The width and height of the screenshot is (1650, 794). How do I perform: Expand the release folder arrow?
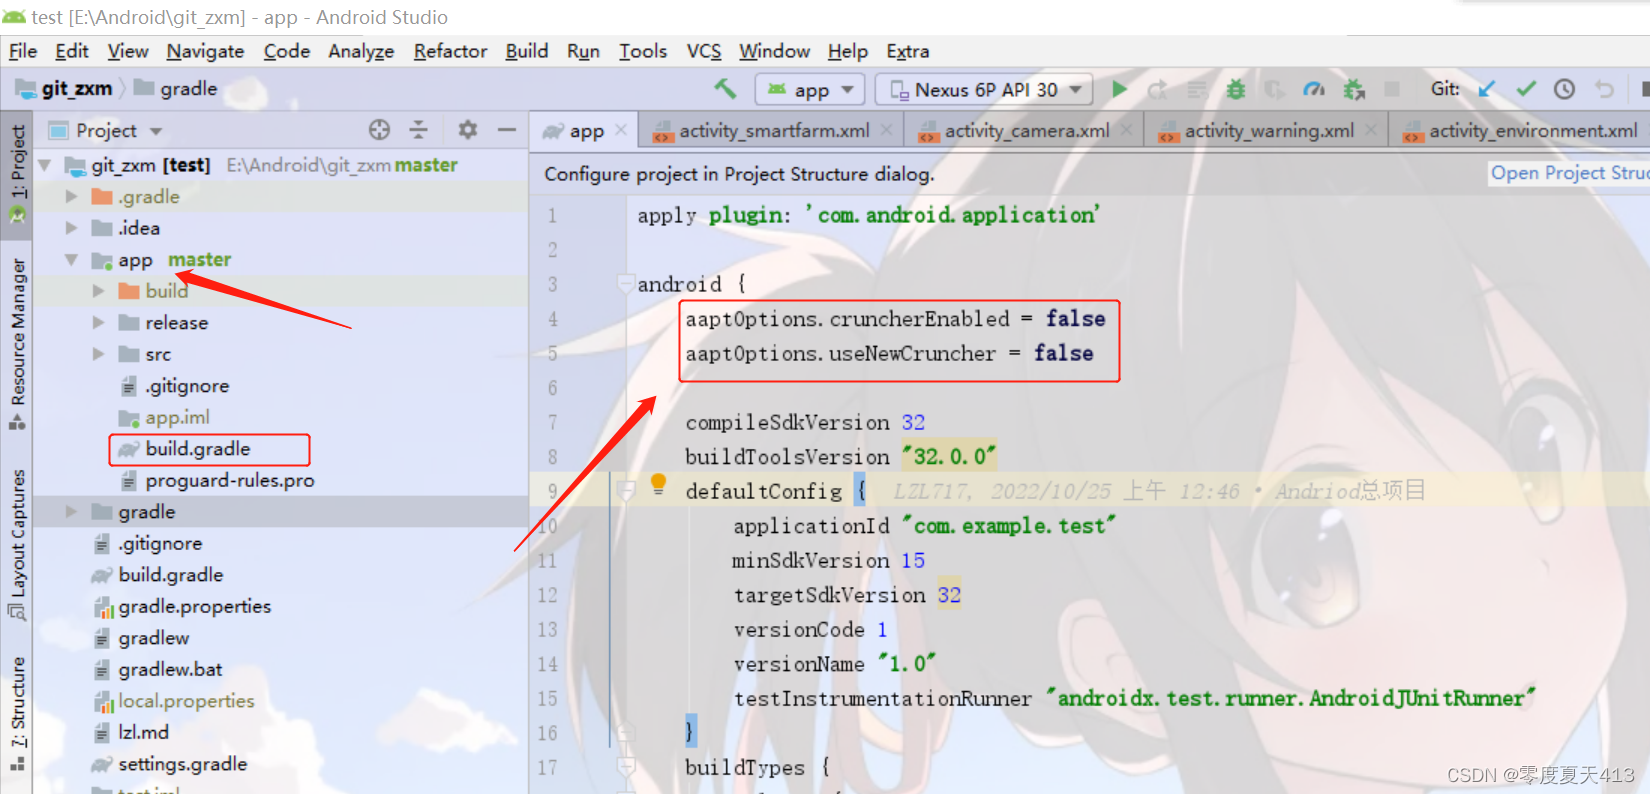pyautogui.click(x=98, y=323)
